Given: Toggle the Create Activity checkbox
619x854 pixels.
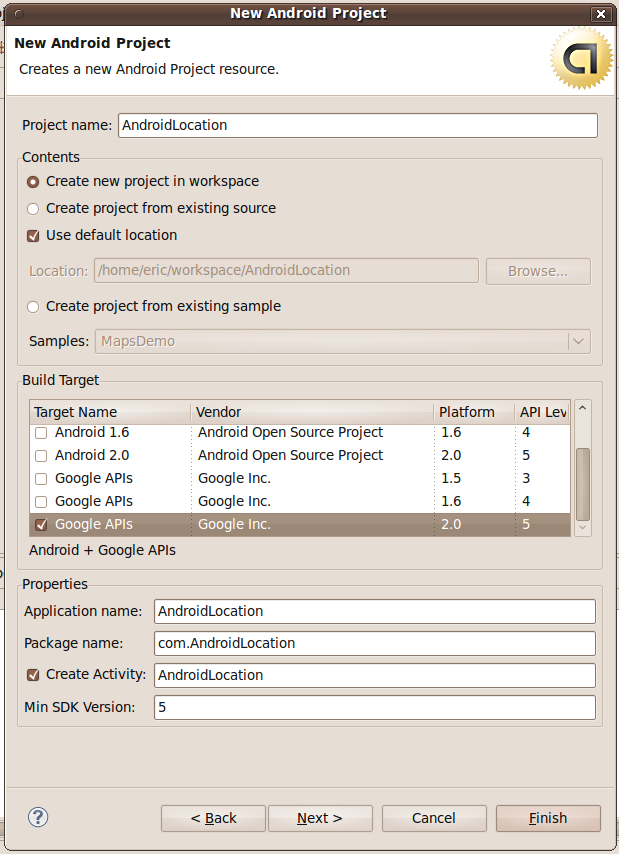Looking at the screenshot, I should (33, 675).
